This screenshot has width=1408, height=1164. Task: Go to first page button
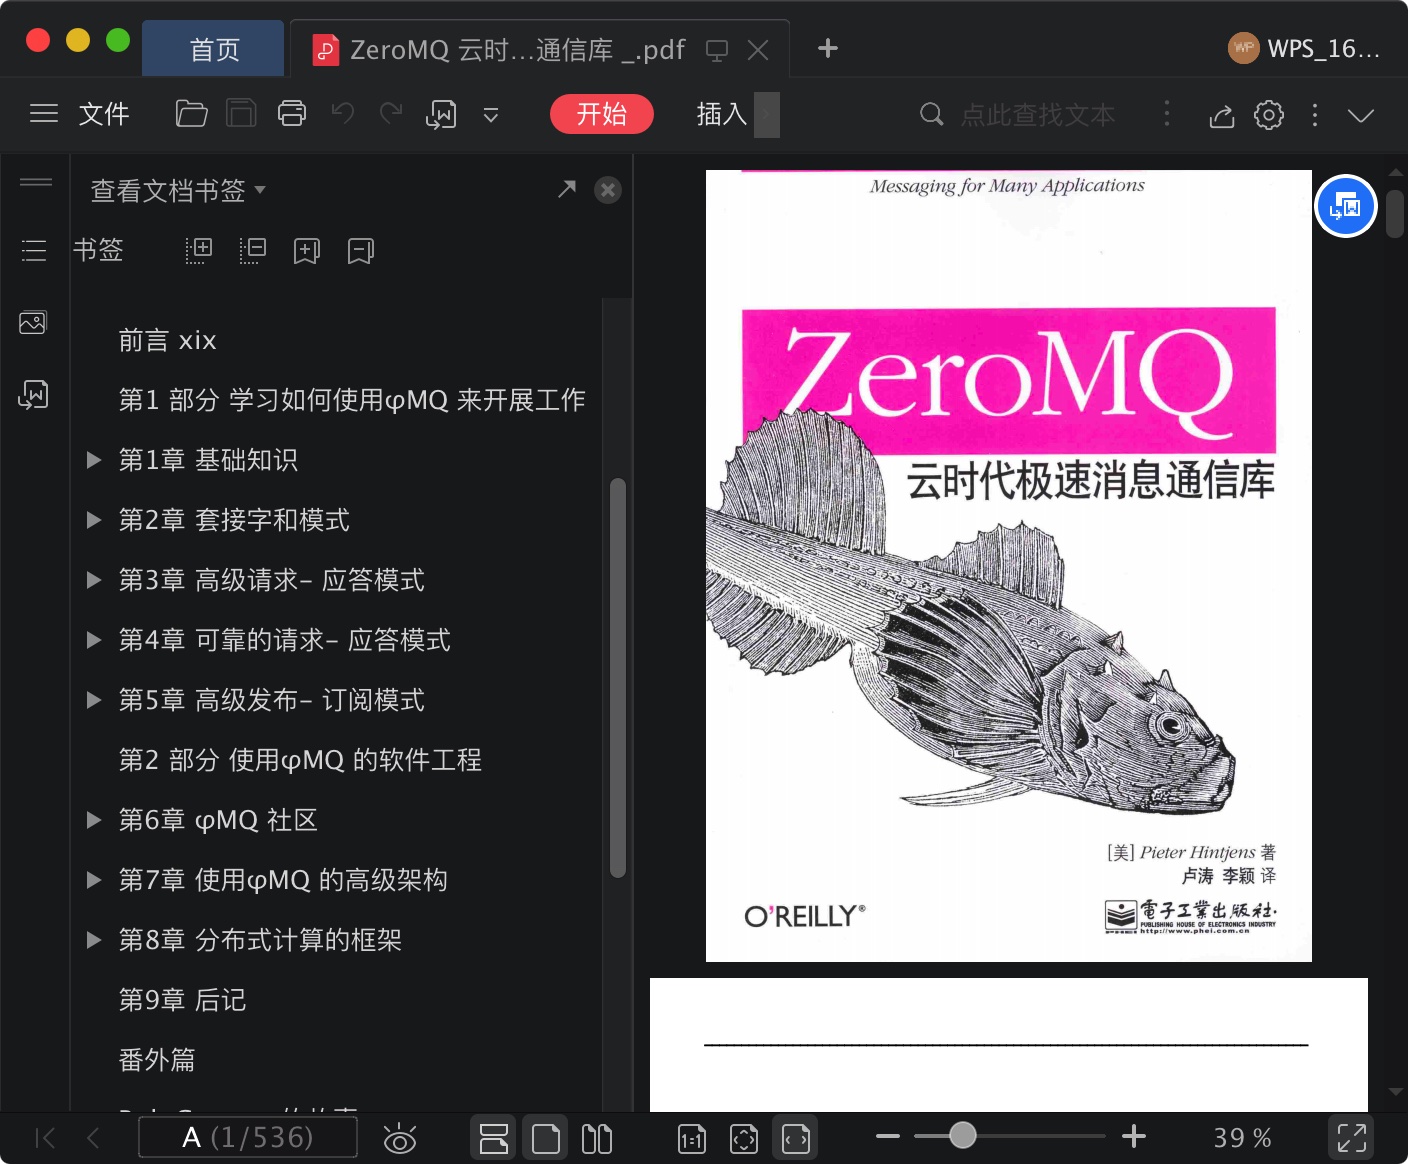coord(45,1138)
